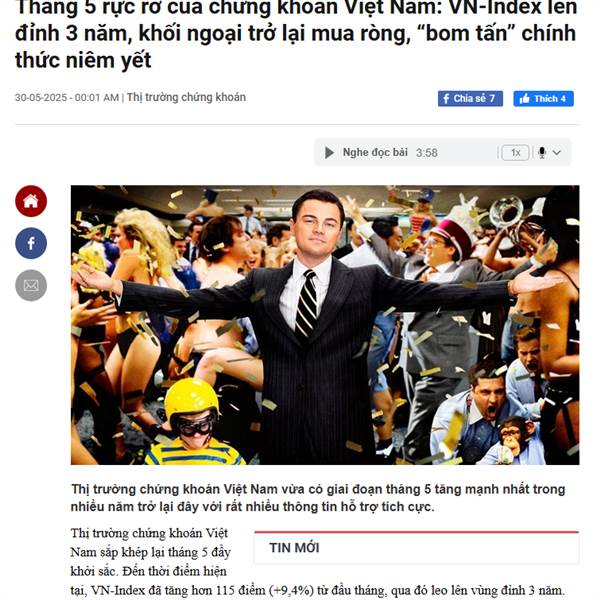Click the 3:58 audio duration

[427, 153]
